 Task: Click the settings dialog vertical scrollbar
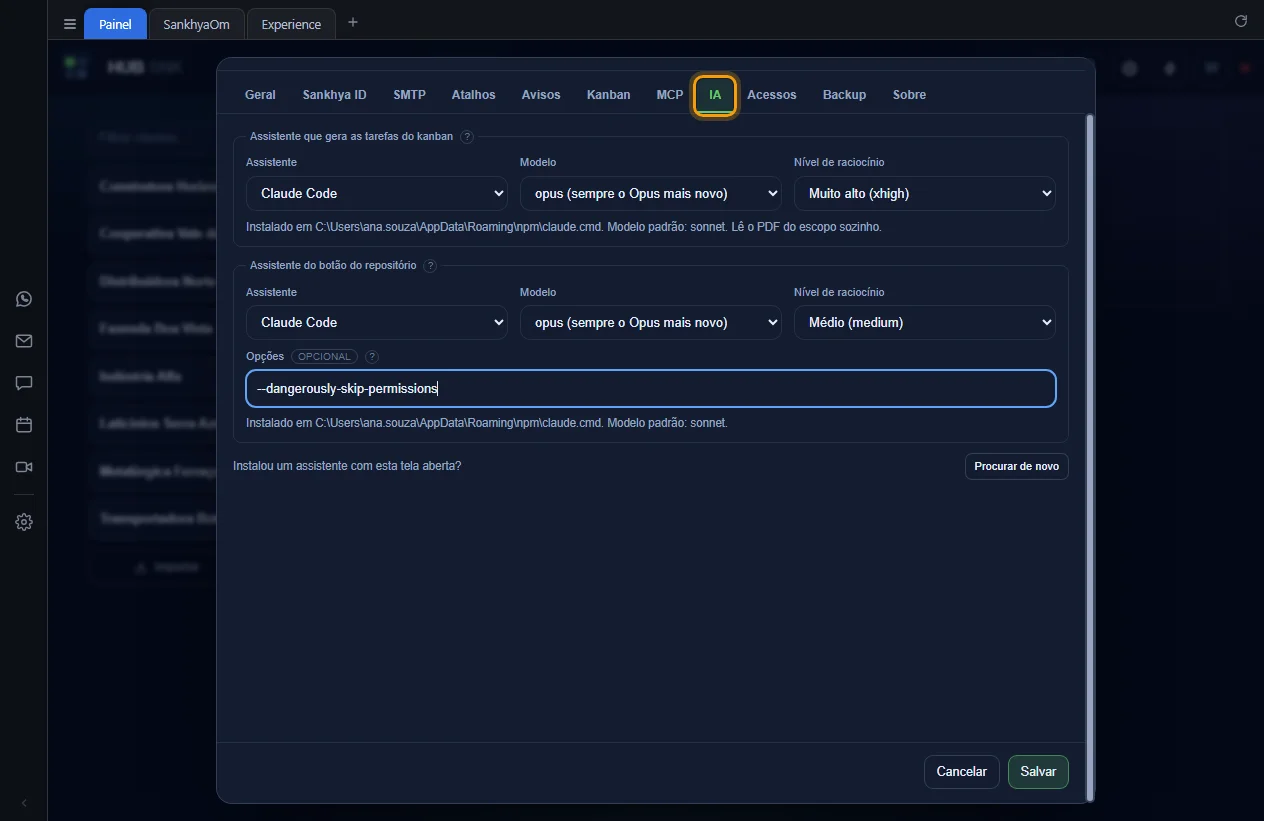click(x=1090, y=458)
